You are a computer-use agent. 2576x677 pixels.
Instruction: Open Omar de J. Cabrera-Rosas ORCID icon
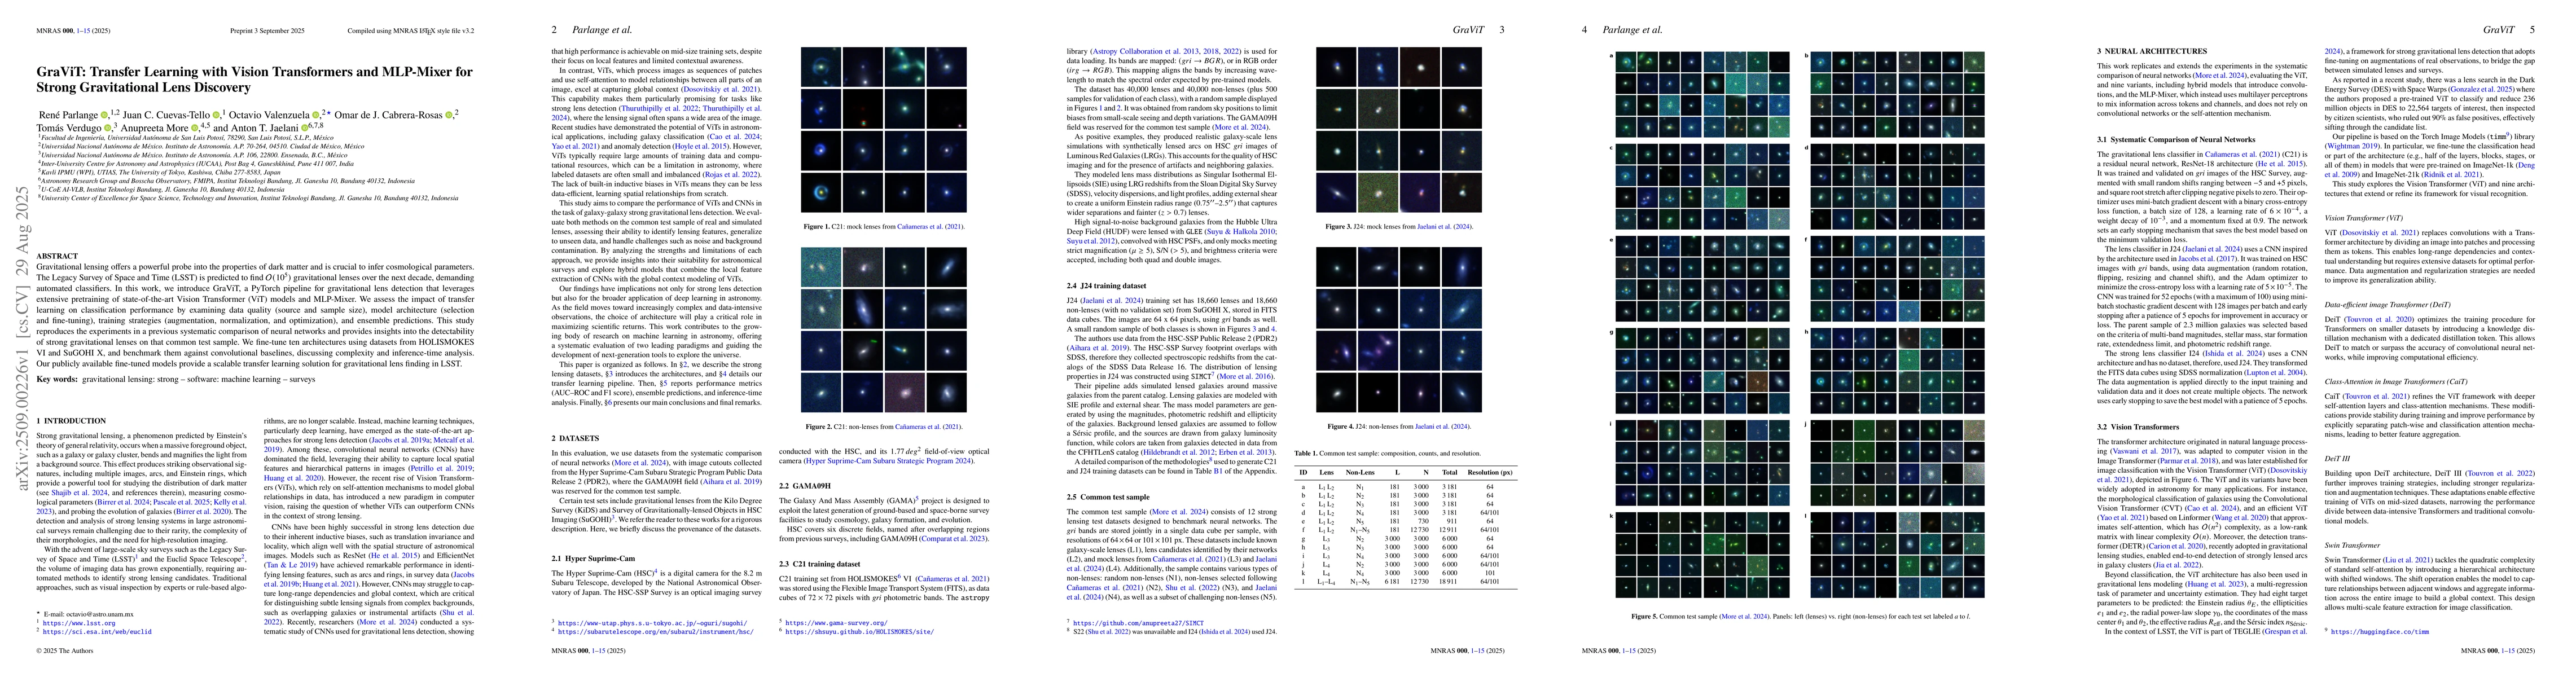[449, 115]
